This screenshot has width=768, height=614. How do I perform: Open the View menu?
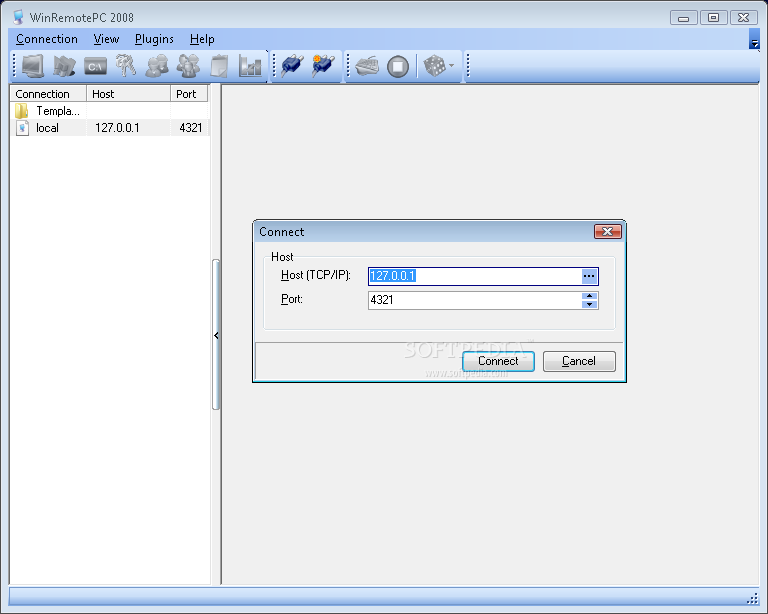click(x=106, y=39)
